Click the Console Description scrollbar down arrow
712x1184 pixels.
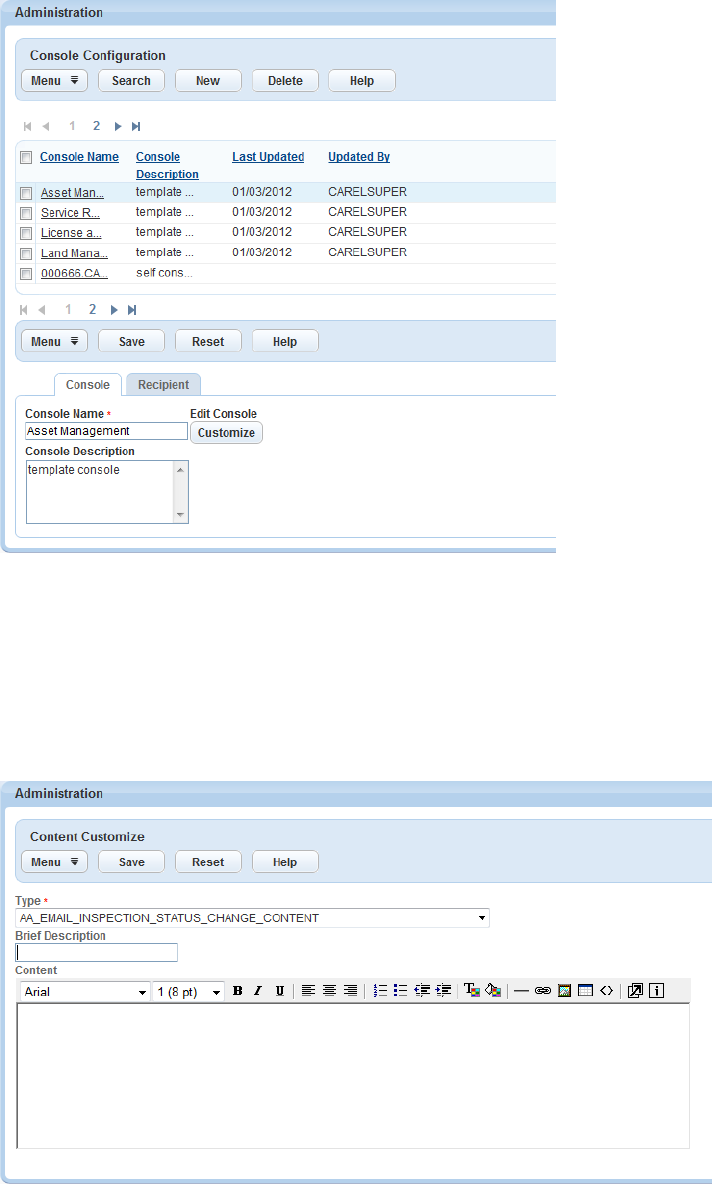pos(180,515)
